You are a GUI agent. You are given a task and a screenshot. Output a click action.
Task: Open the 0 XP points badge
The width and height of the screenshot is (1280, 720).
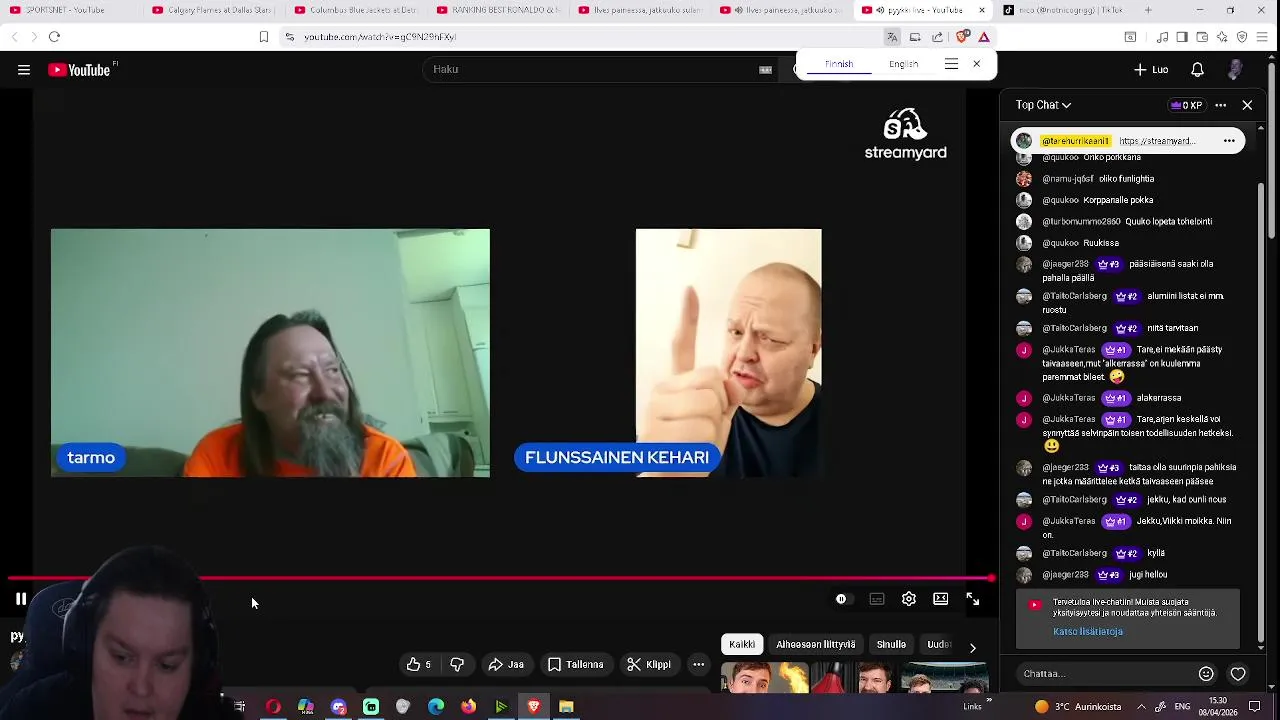pos(1186,105)
